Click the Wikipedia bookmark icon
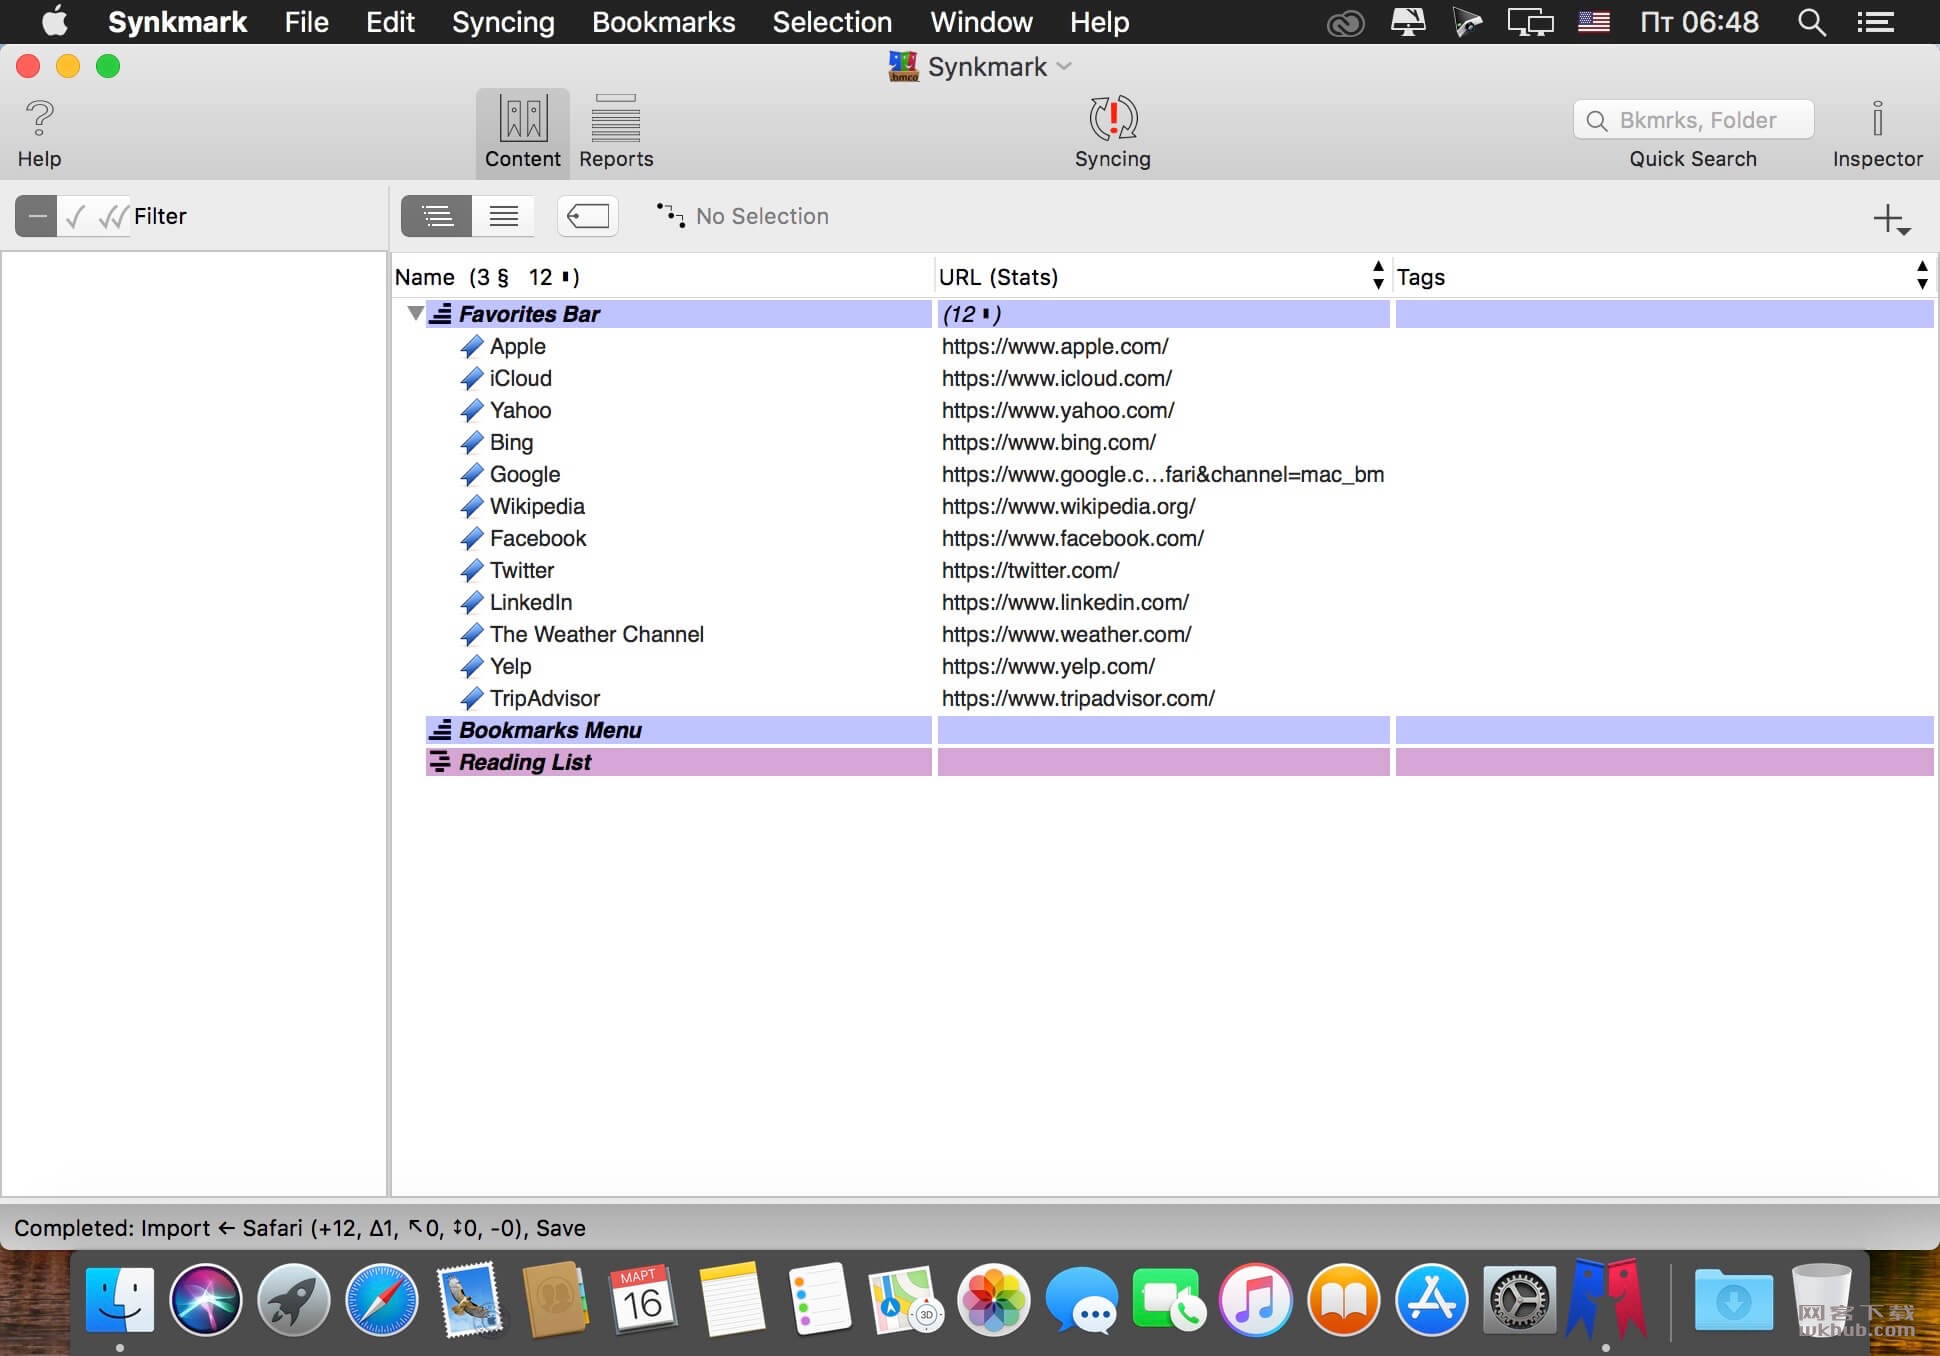This screenshot has width=1940, height=1356. [x=472, y=506]
